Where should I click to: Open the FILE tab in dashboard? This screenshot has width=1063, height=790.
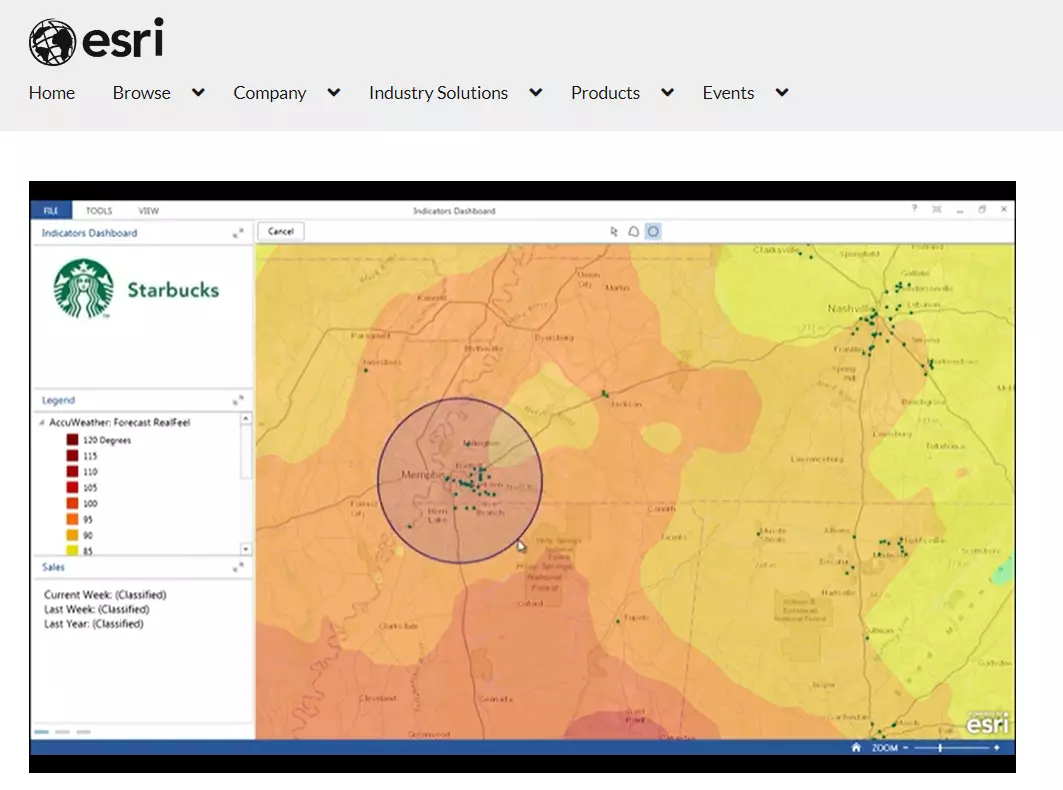coord(50,211)
